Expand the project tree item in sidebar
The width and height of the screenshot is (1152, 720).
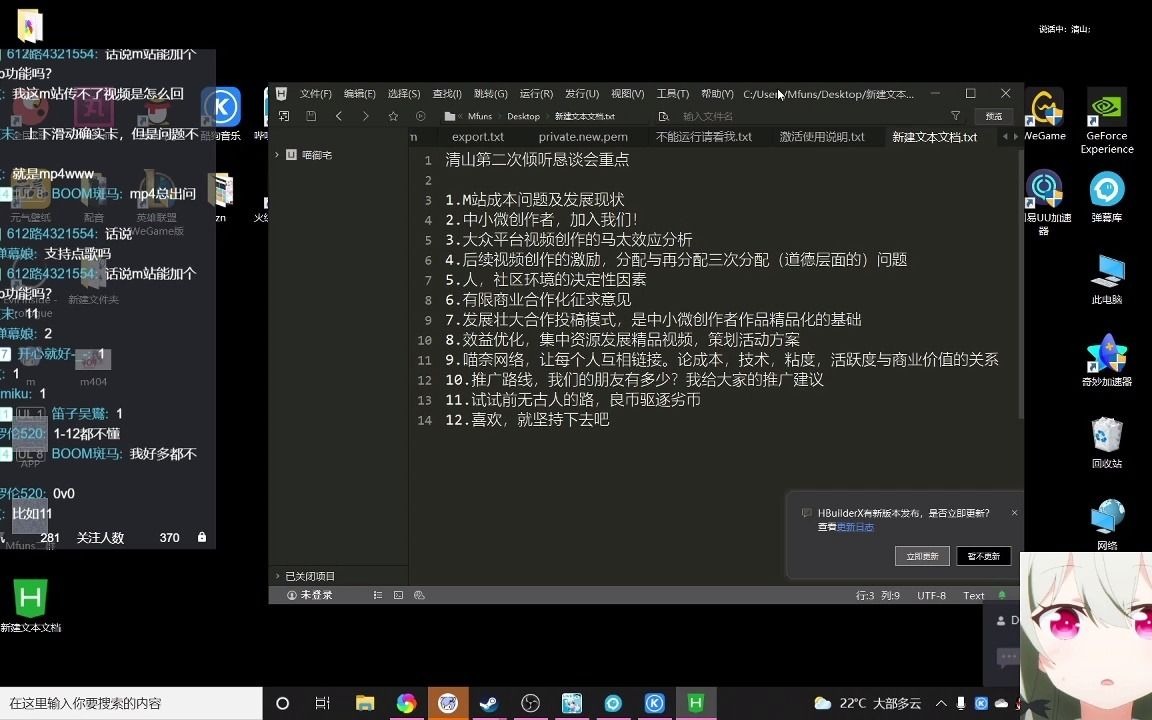click(277, 155)
